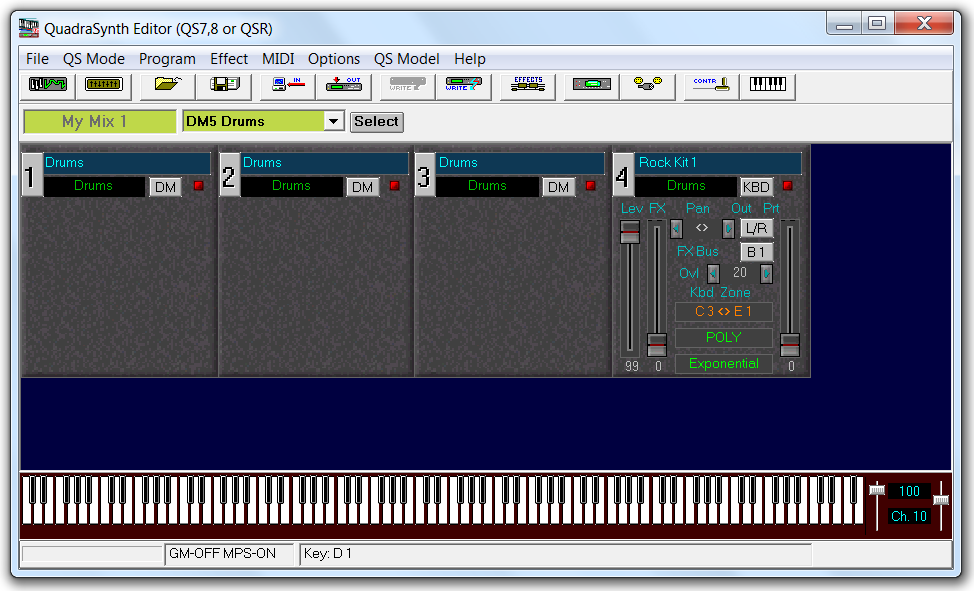
Task: Toggle the red indicator on channel 1
Action: tap(198, 186)
